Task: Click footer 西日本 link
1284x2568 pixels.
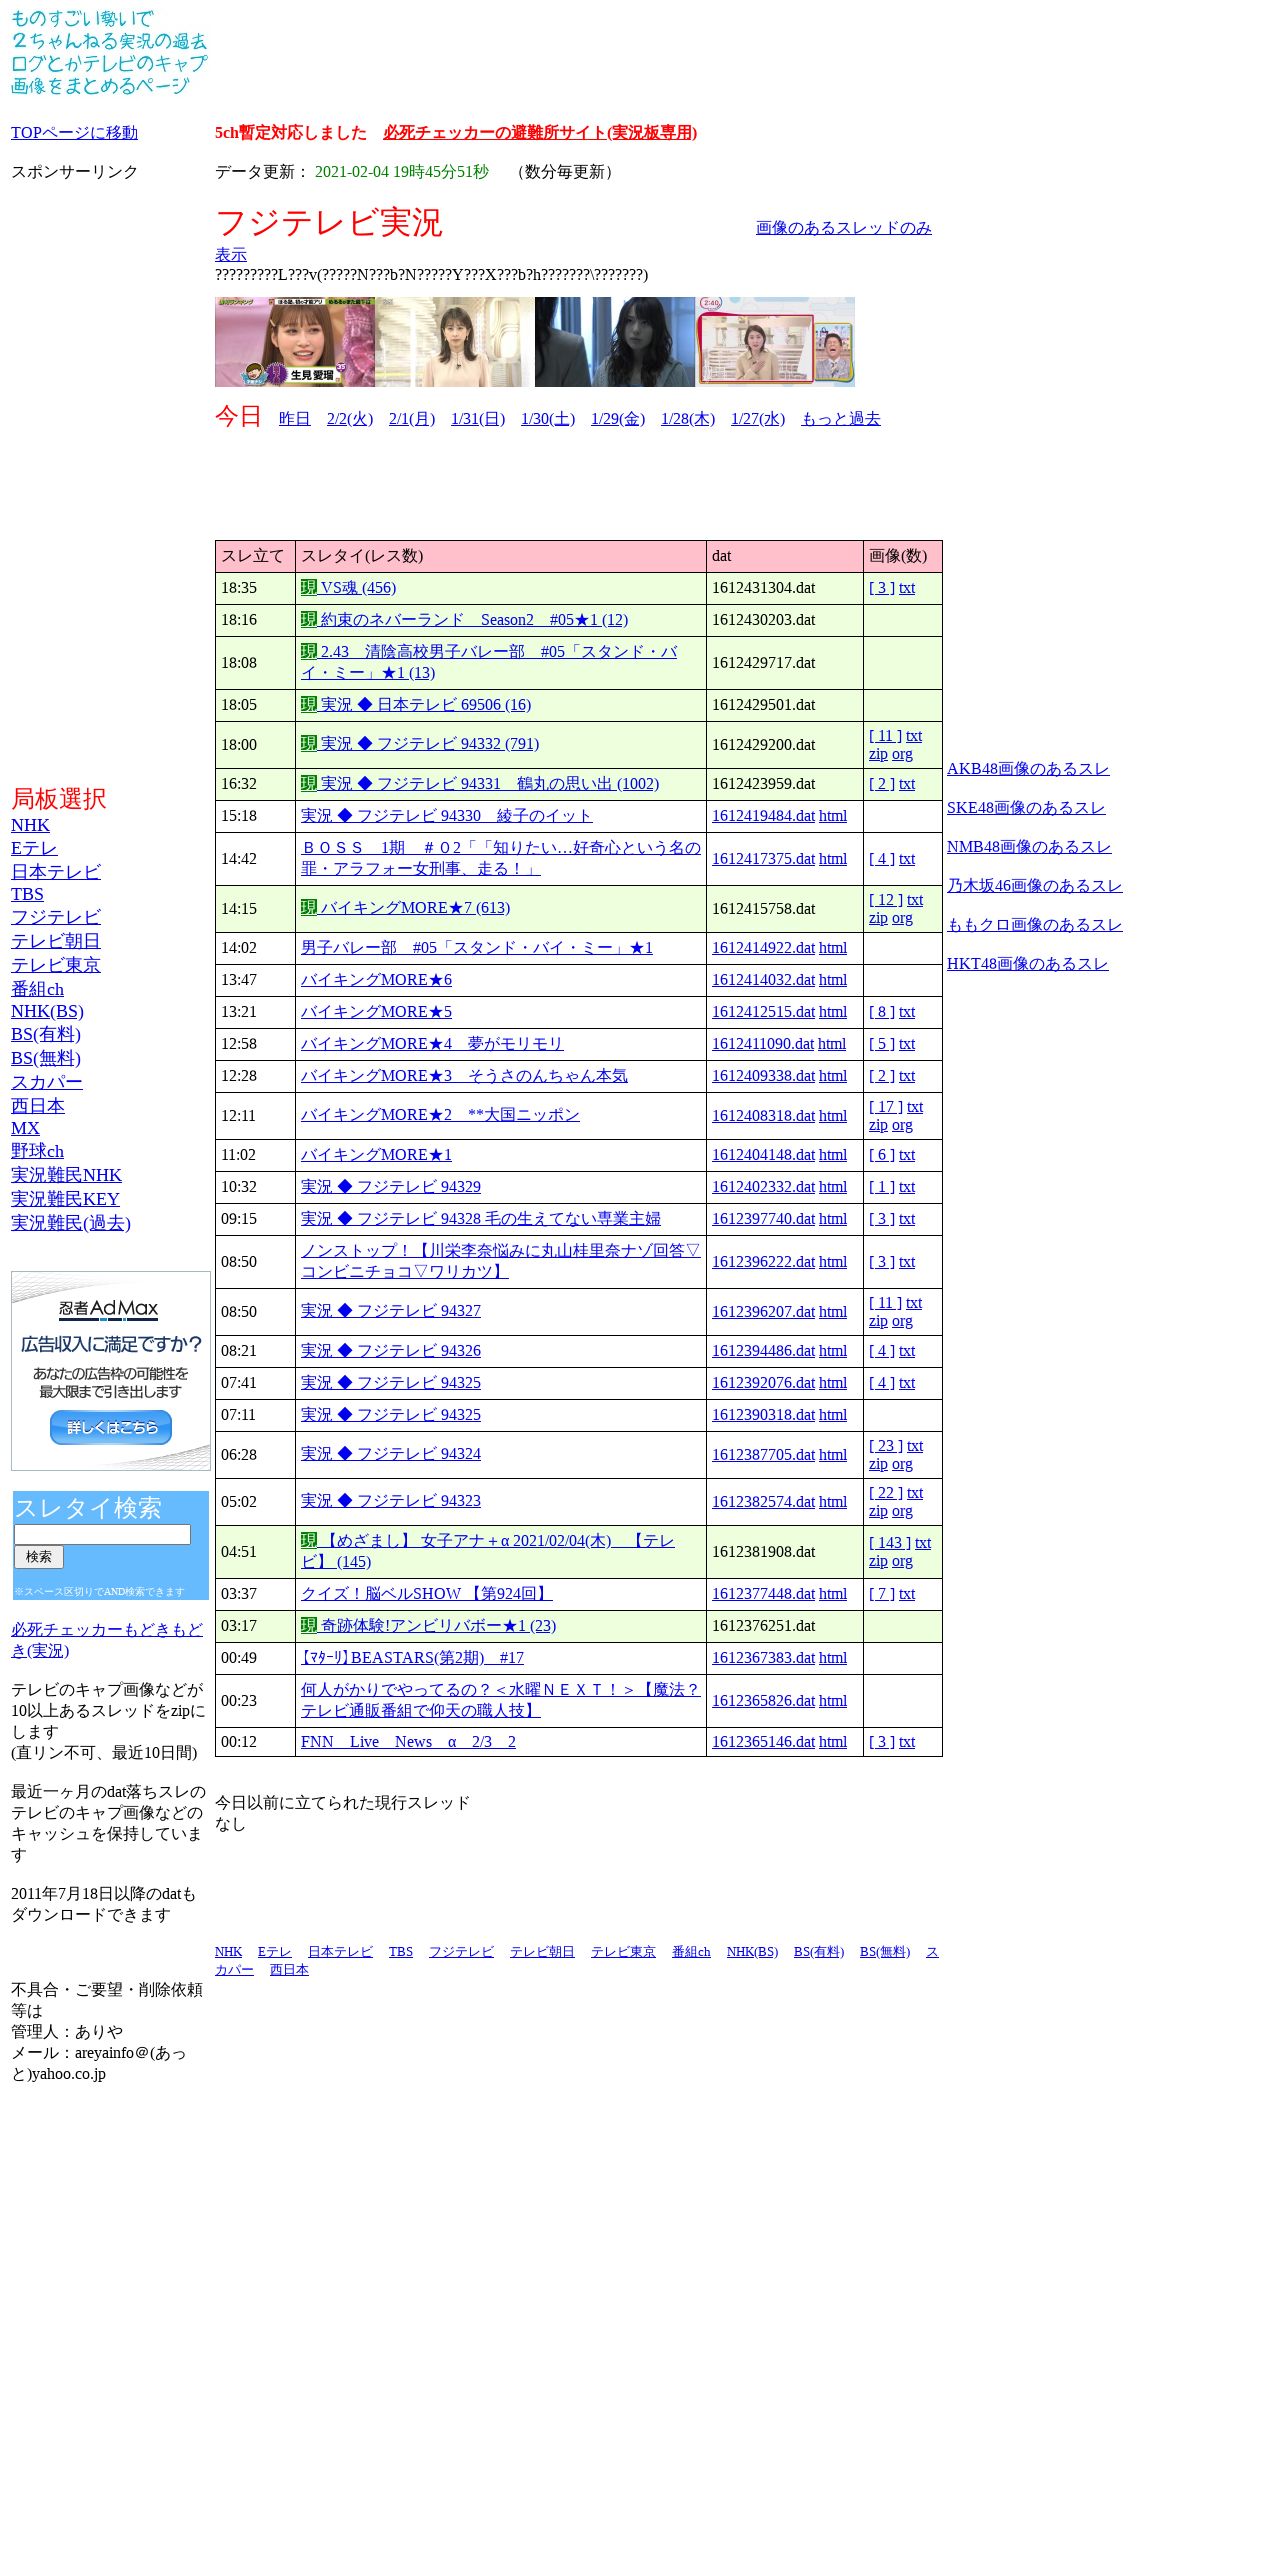Action: pyautogui.click(x=289, y=1970)
